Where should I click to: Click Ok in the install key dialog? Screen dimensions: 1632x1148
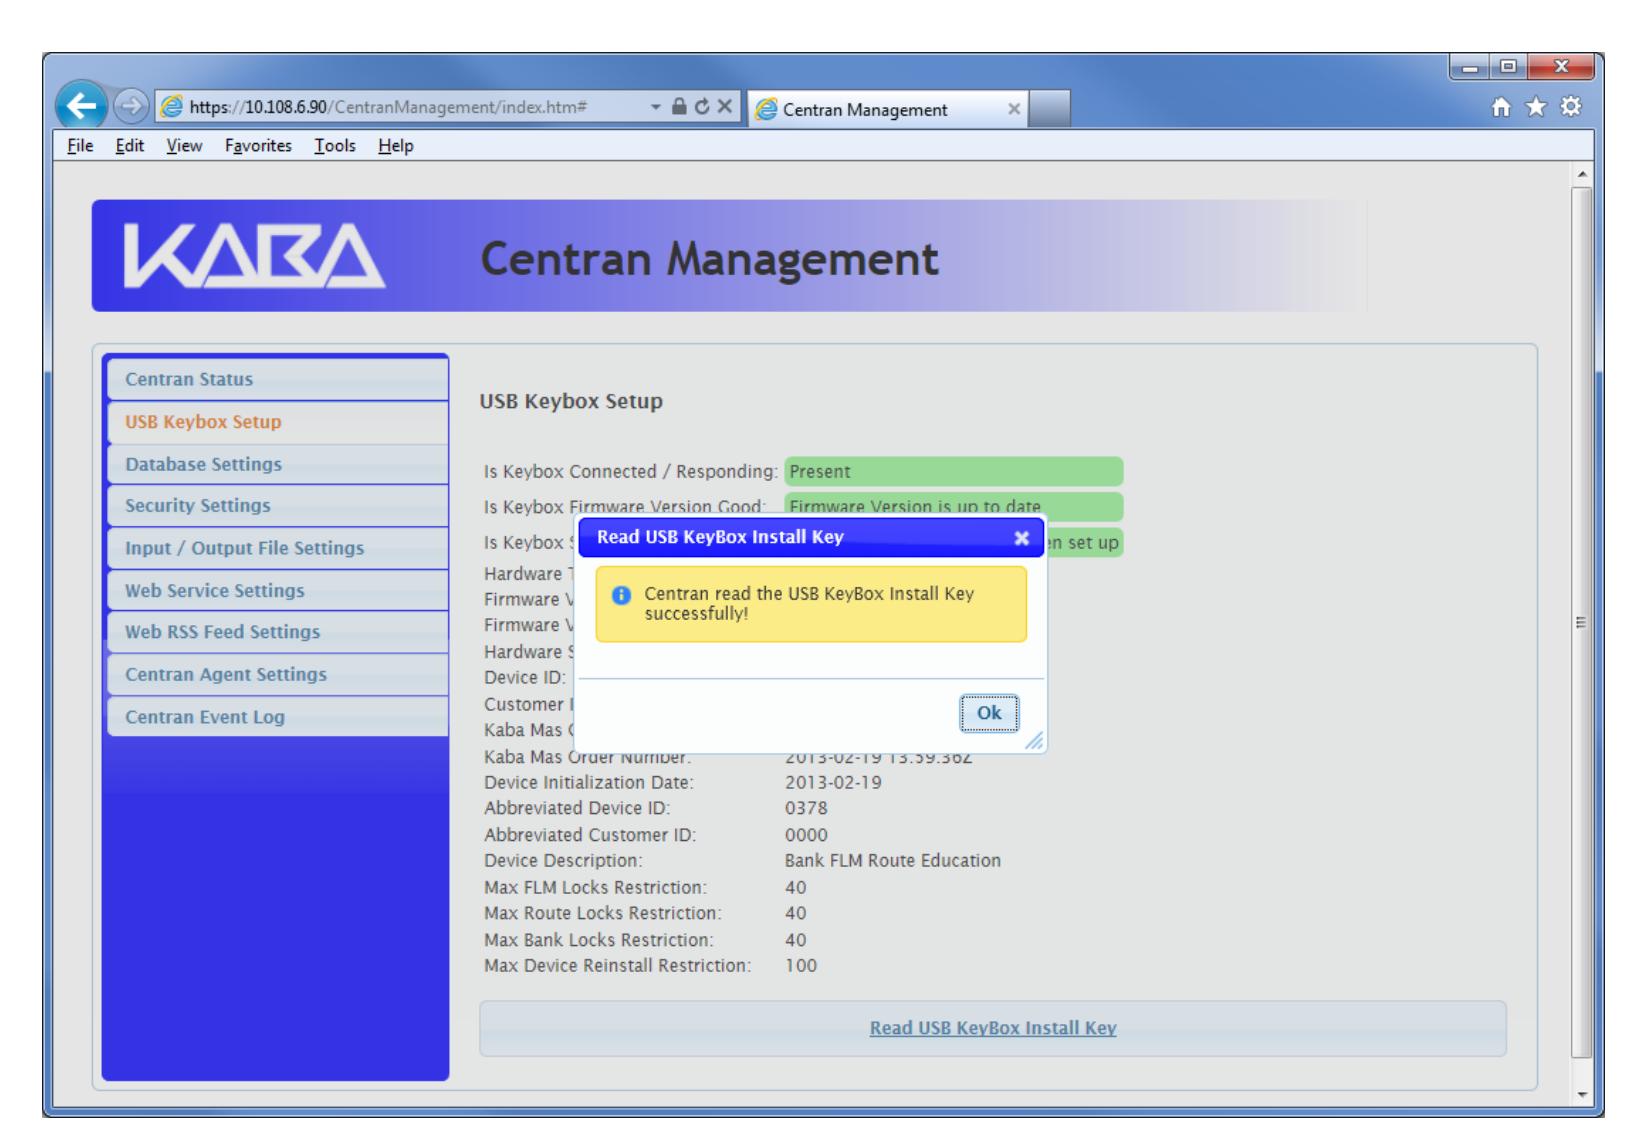coord(989,713)
